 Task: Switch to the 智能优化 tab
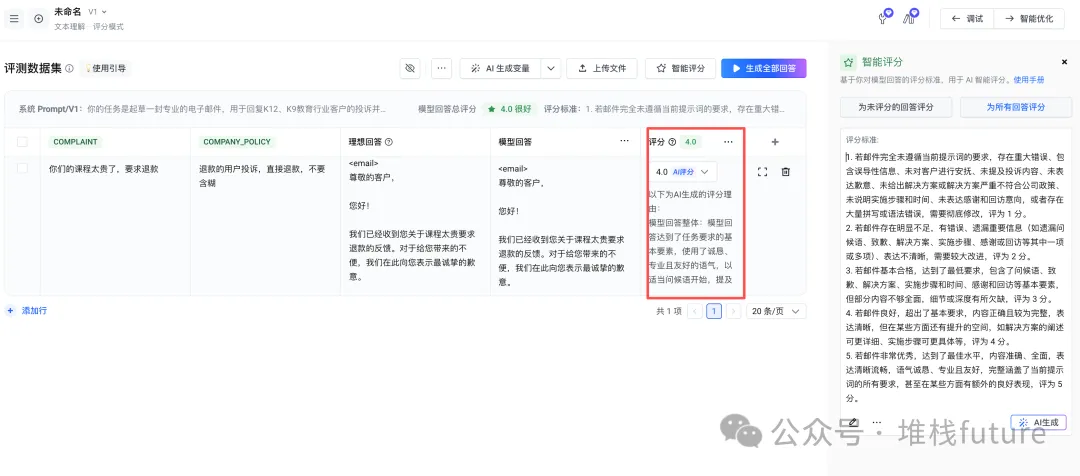click(1028, 18)
